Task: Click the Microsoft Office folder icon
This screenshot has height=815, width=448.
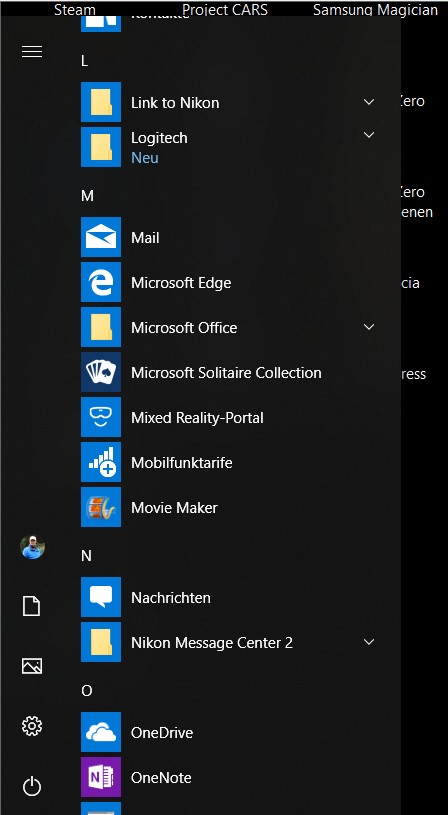Action: coord(101,327)
